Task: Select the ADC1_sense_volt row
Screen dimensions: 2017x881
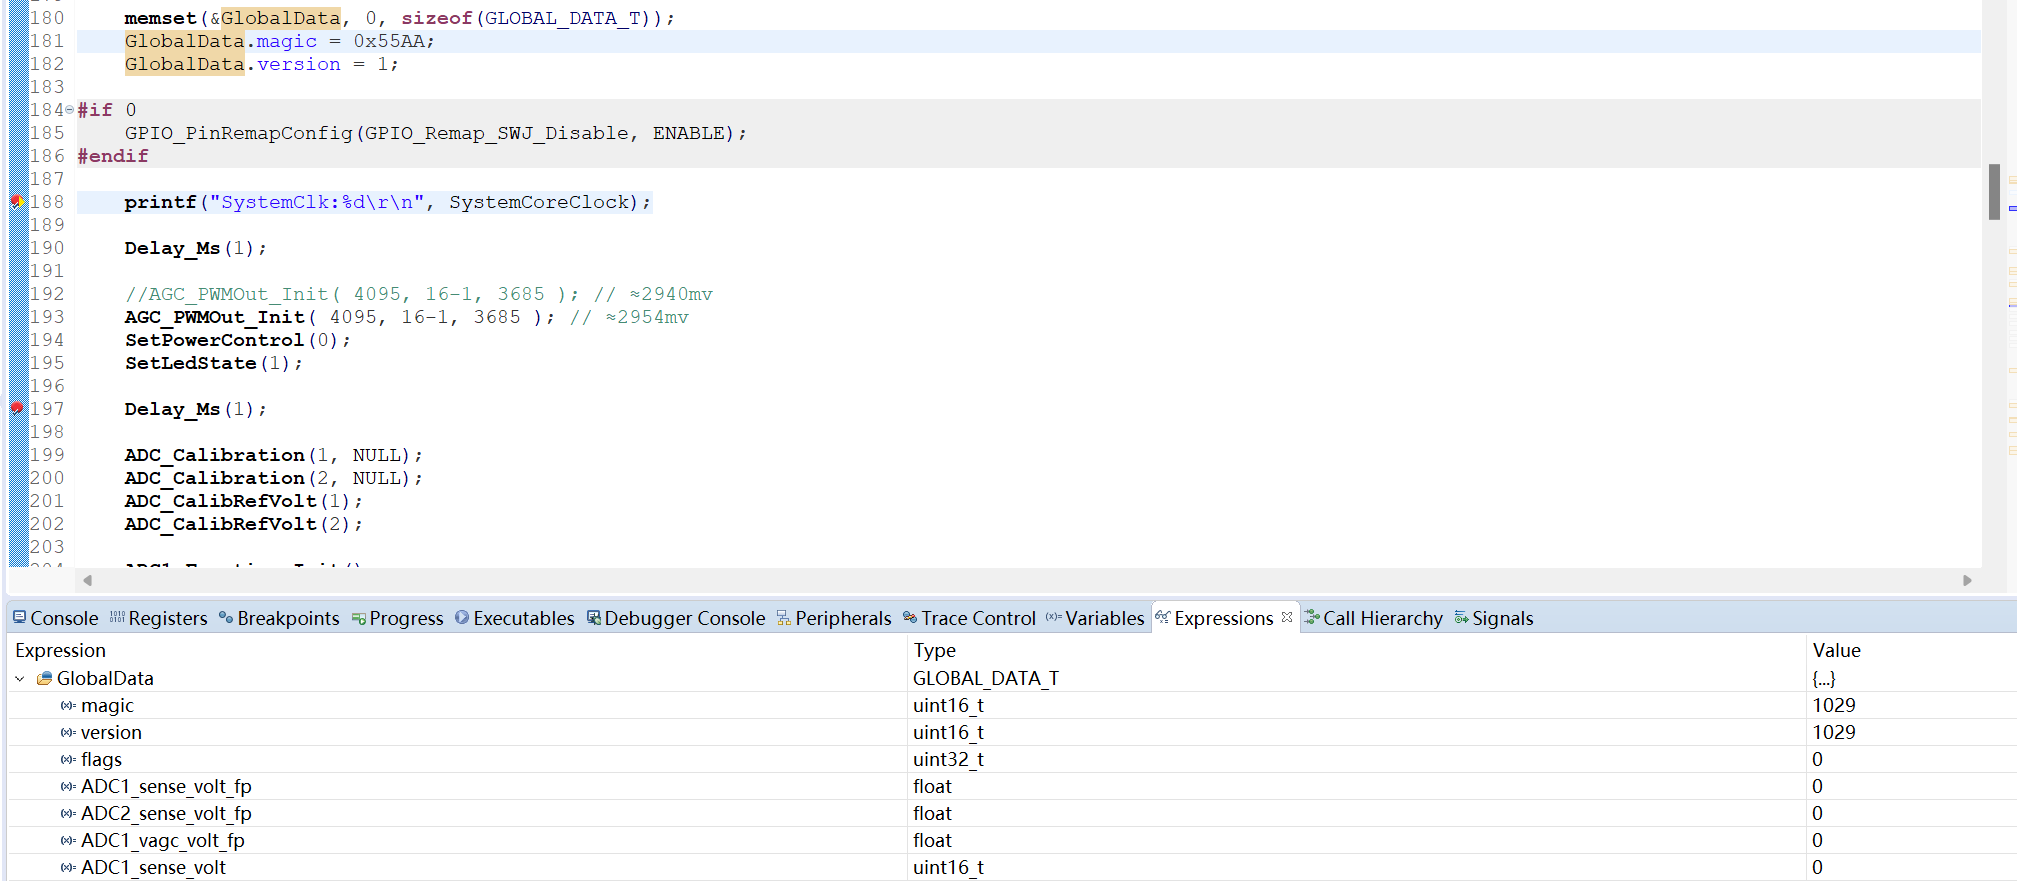Action: click(x=1012, y=867)
